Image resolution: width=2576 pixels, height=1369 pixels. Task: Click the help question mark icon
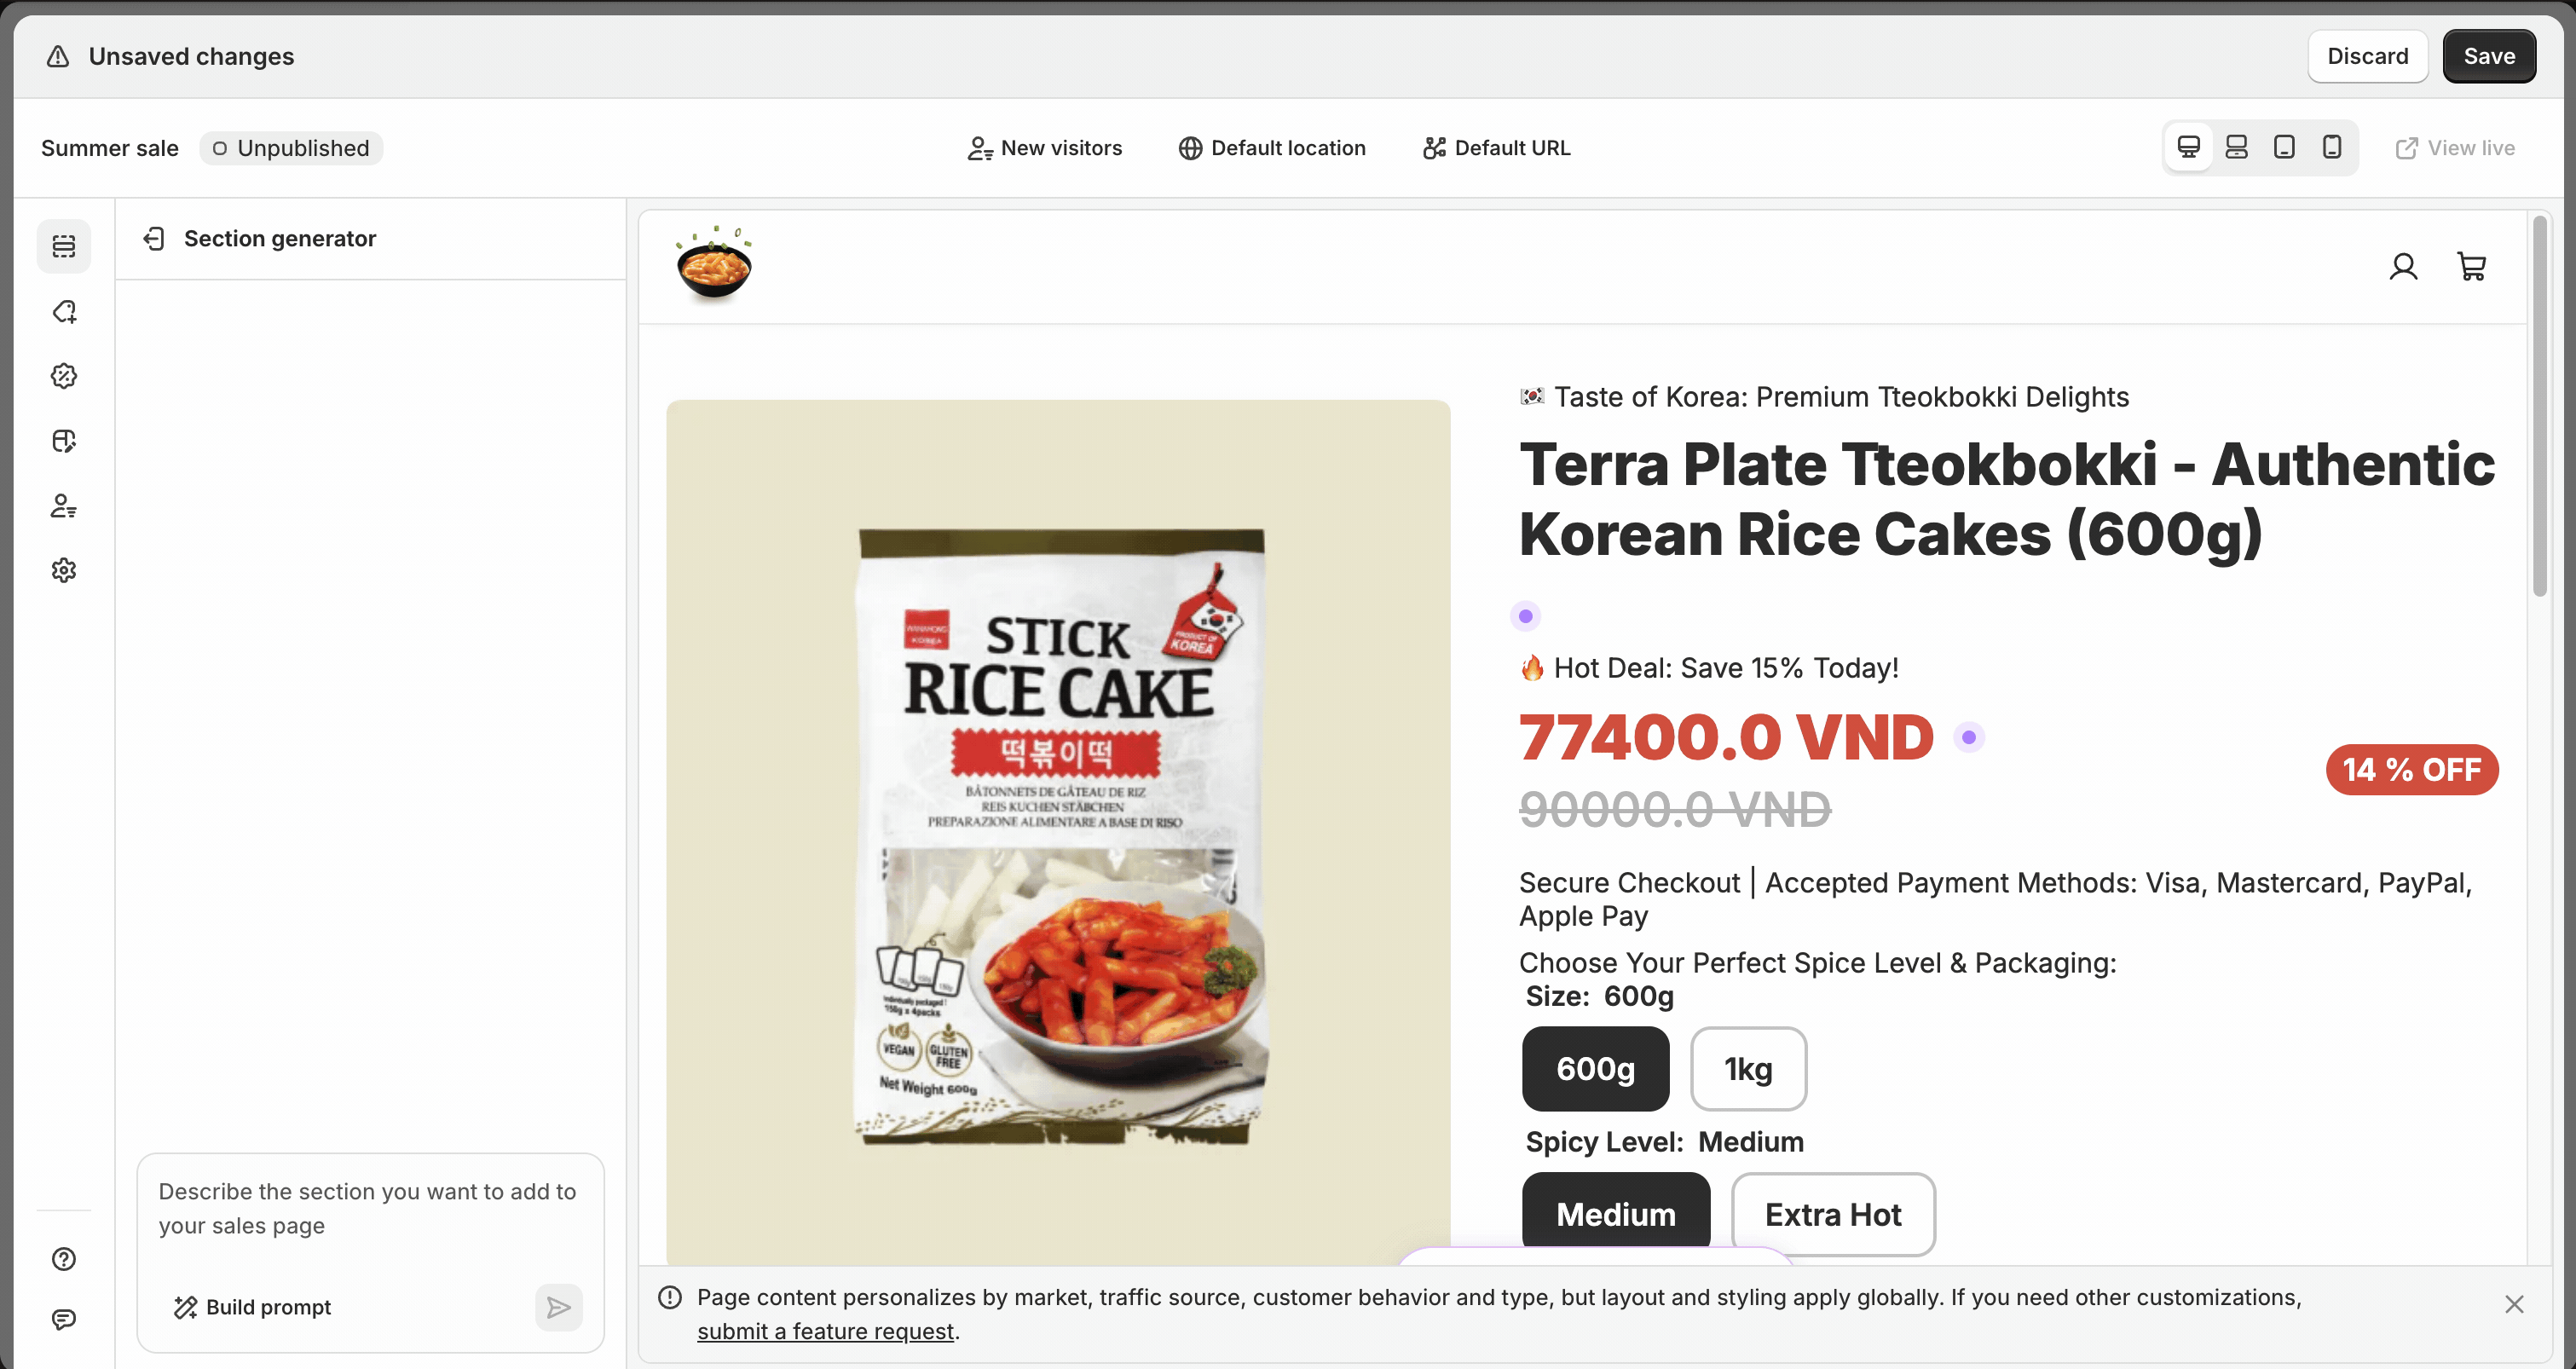tap(64, 1259)
